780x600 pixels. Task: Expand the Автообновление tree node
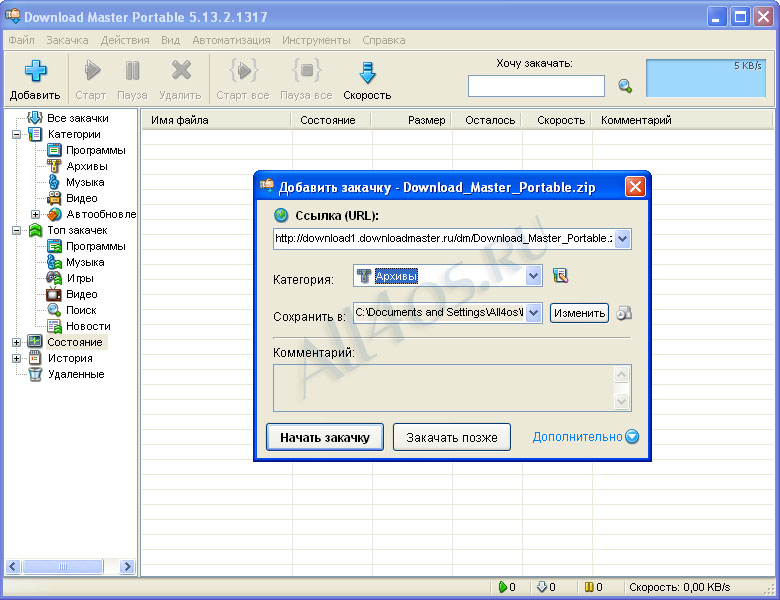pyautogui.click(x=35, y=214)
